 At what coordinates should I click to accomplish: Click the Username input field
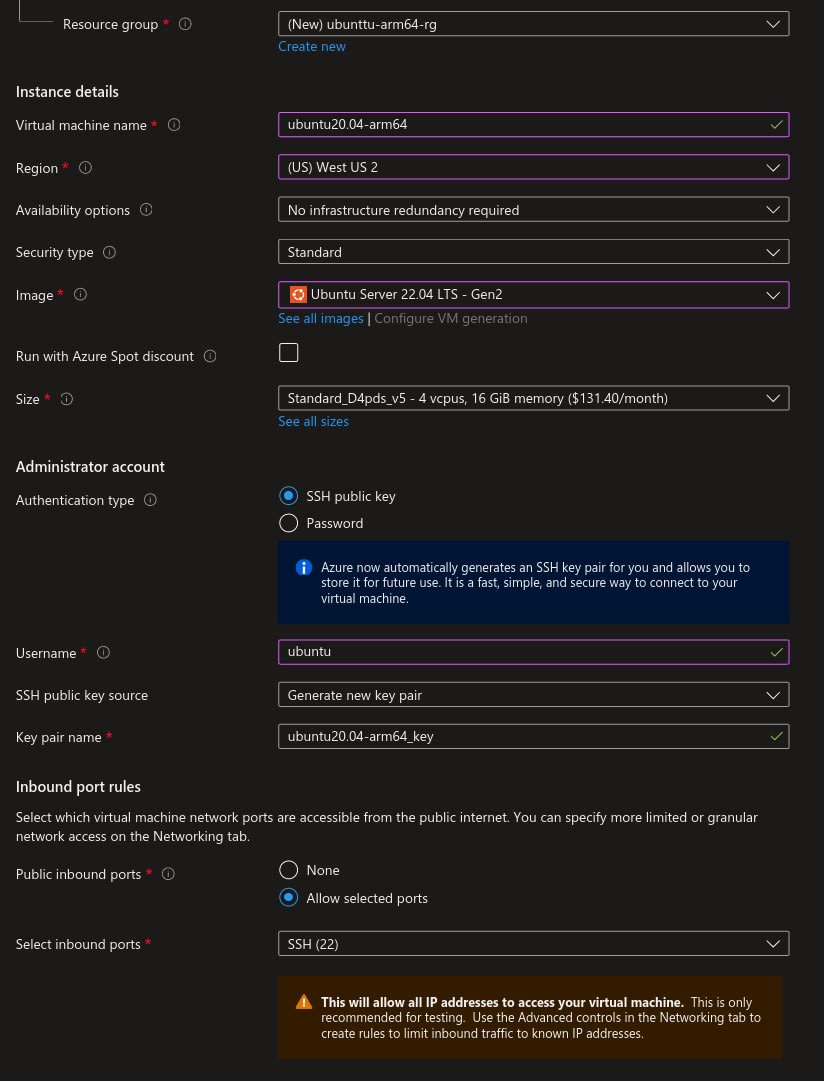(533, 652)
